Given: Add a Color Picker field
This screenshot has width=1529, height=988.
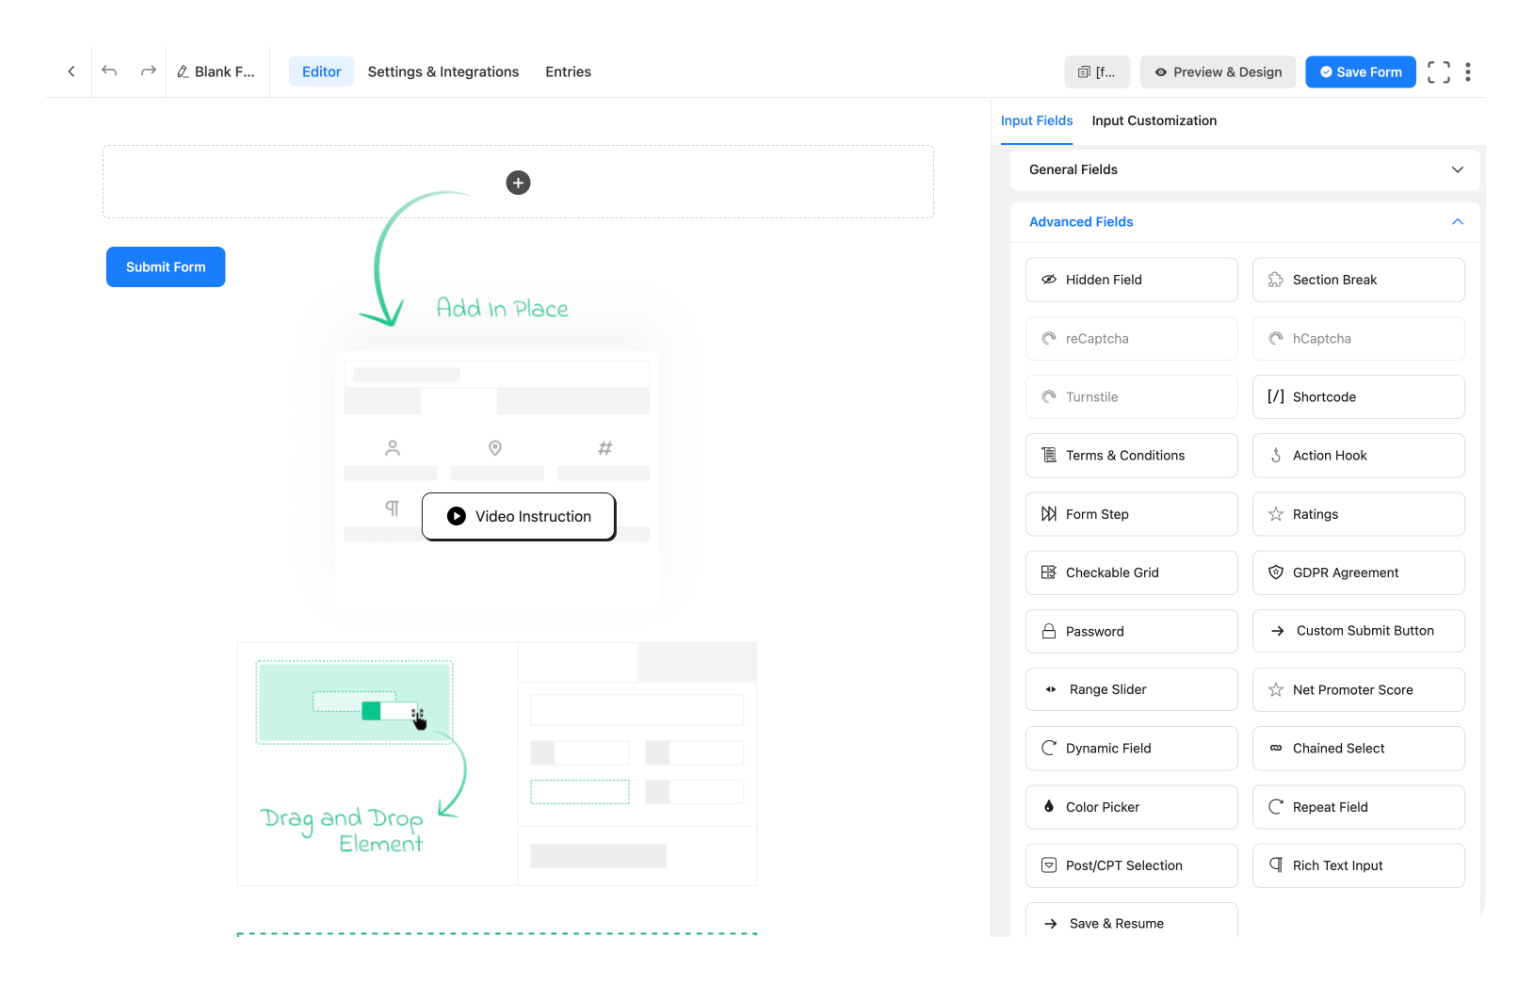Looking at the screenshot, I should click(x=1131, y=807).
